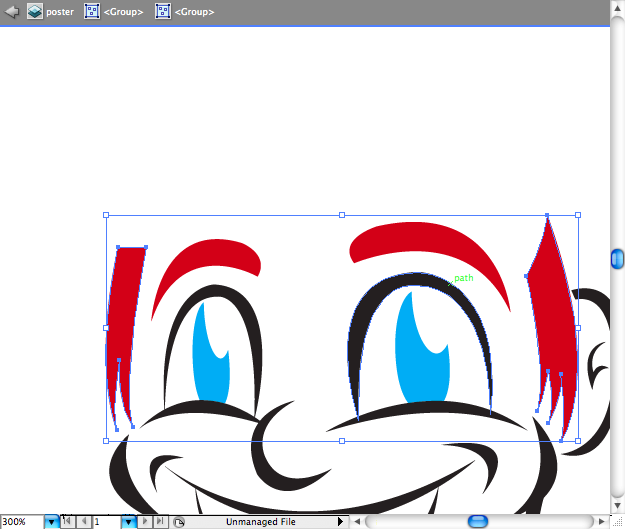Click the poster layer icon in breadcrumb
Viewport: 625px width, 529px height.
click(x=35, y=12)
